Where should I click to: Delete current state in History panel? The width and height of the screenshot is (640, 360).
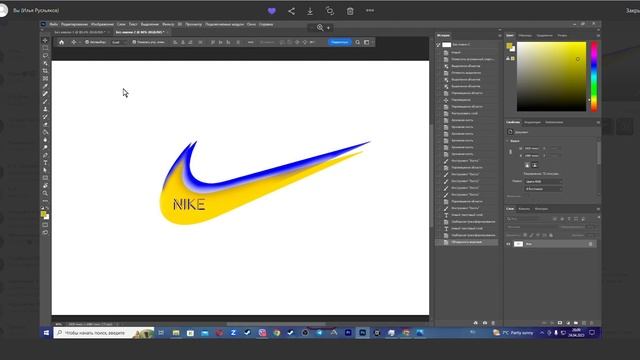(x=493, y=323)
